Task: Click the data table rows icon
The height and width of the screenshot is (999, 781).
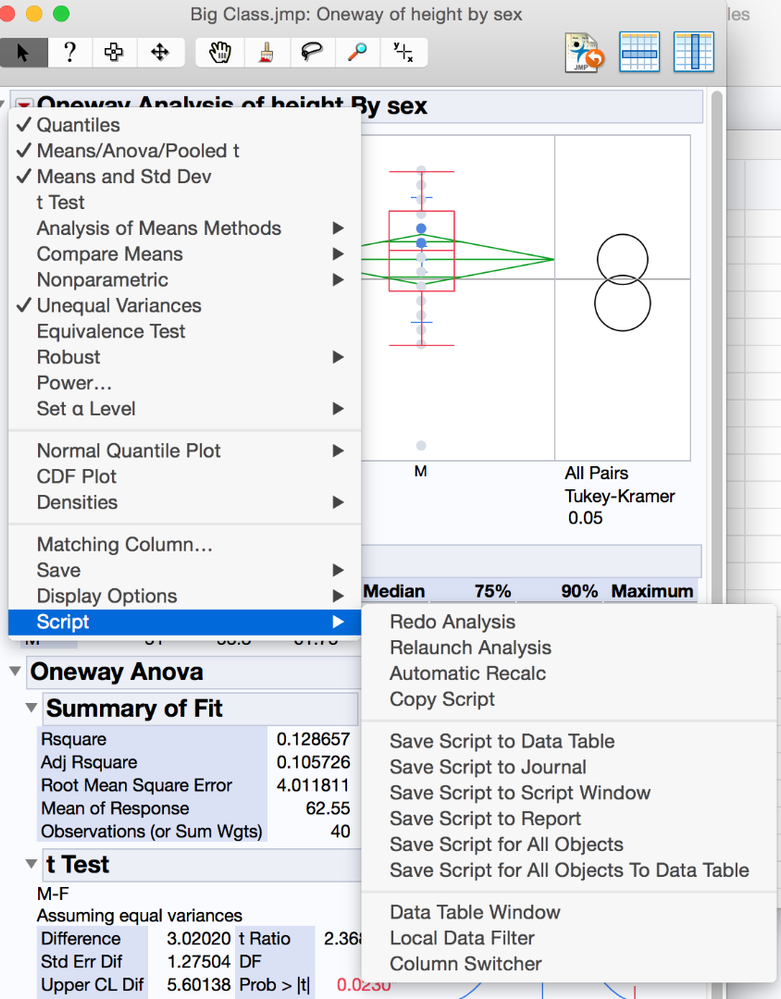Action: click(x=639, y=52)
